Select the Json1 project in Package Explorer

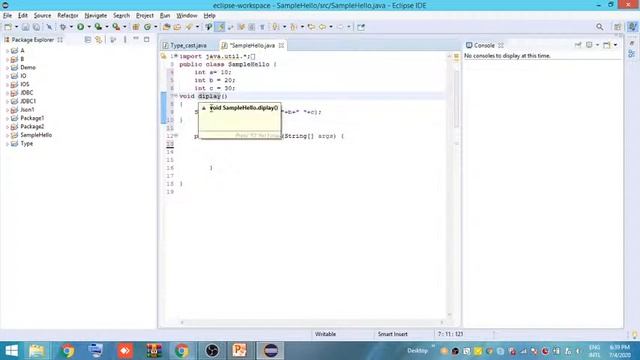coord(27,110)
